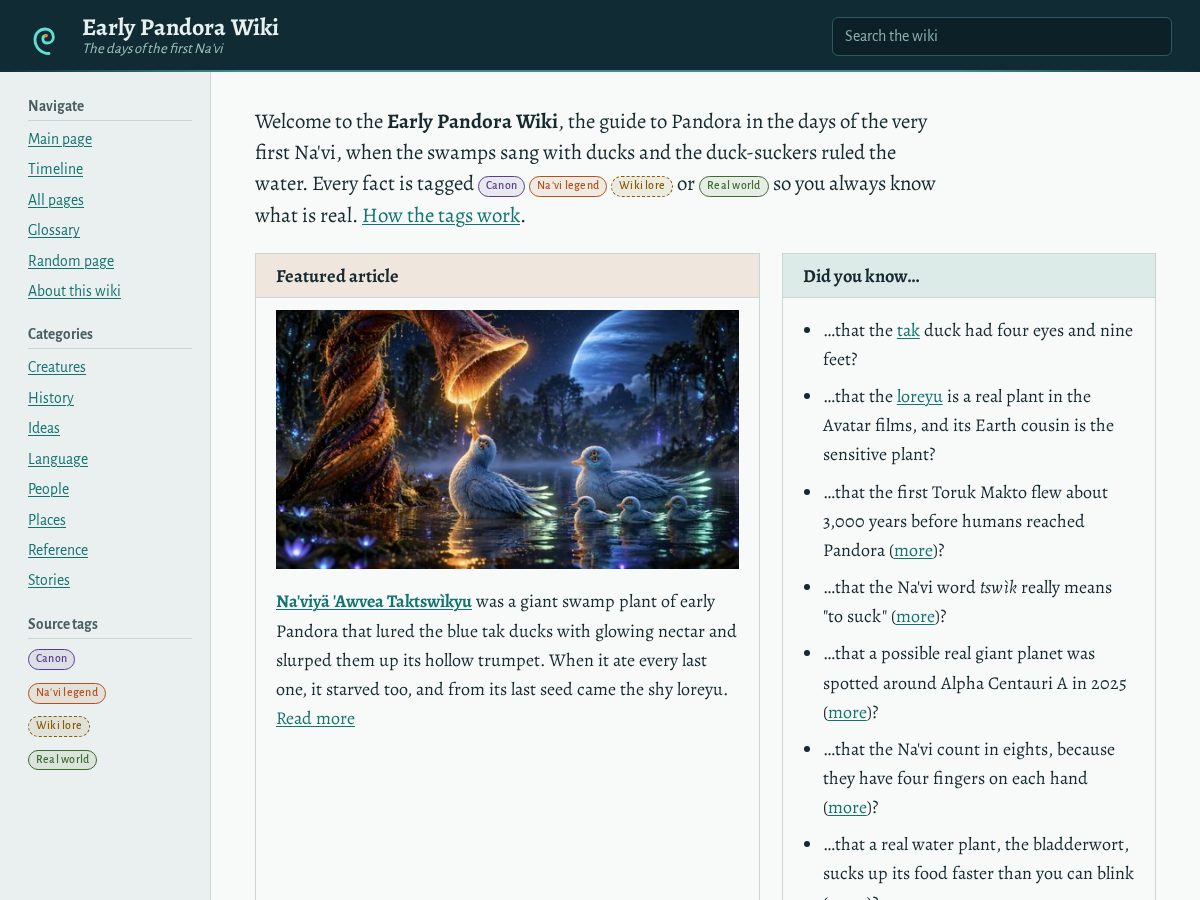Open Main page in Navigate sidebar
The height and width of the screenshot is (900, 1200).
[x=60, y=139]
